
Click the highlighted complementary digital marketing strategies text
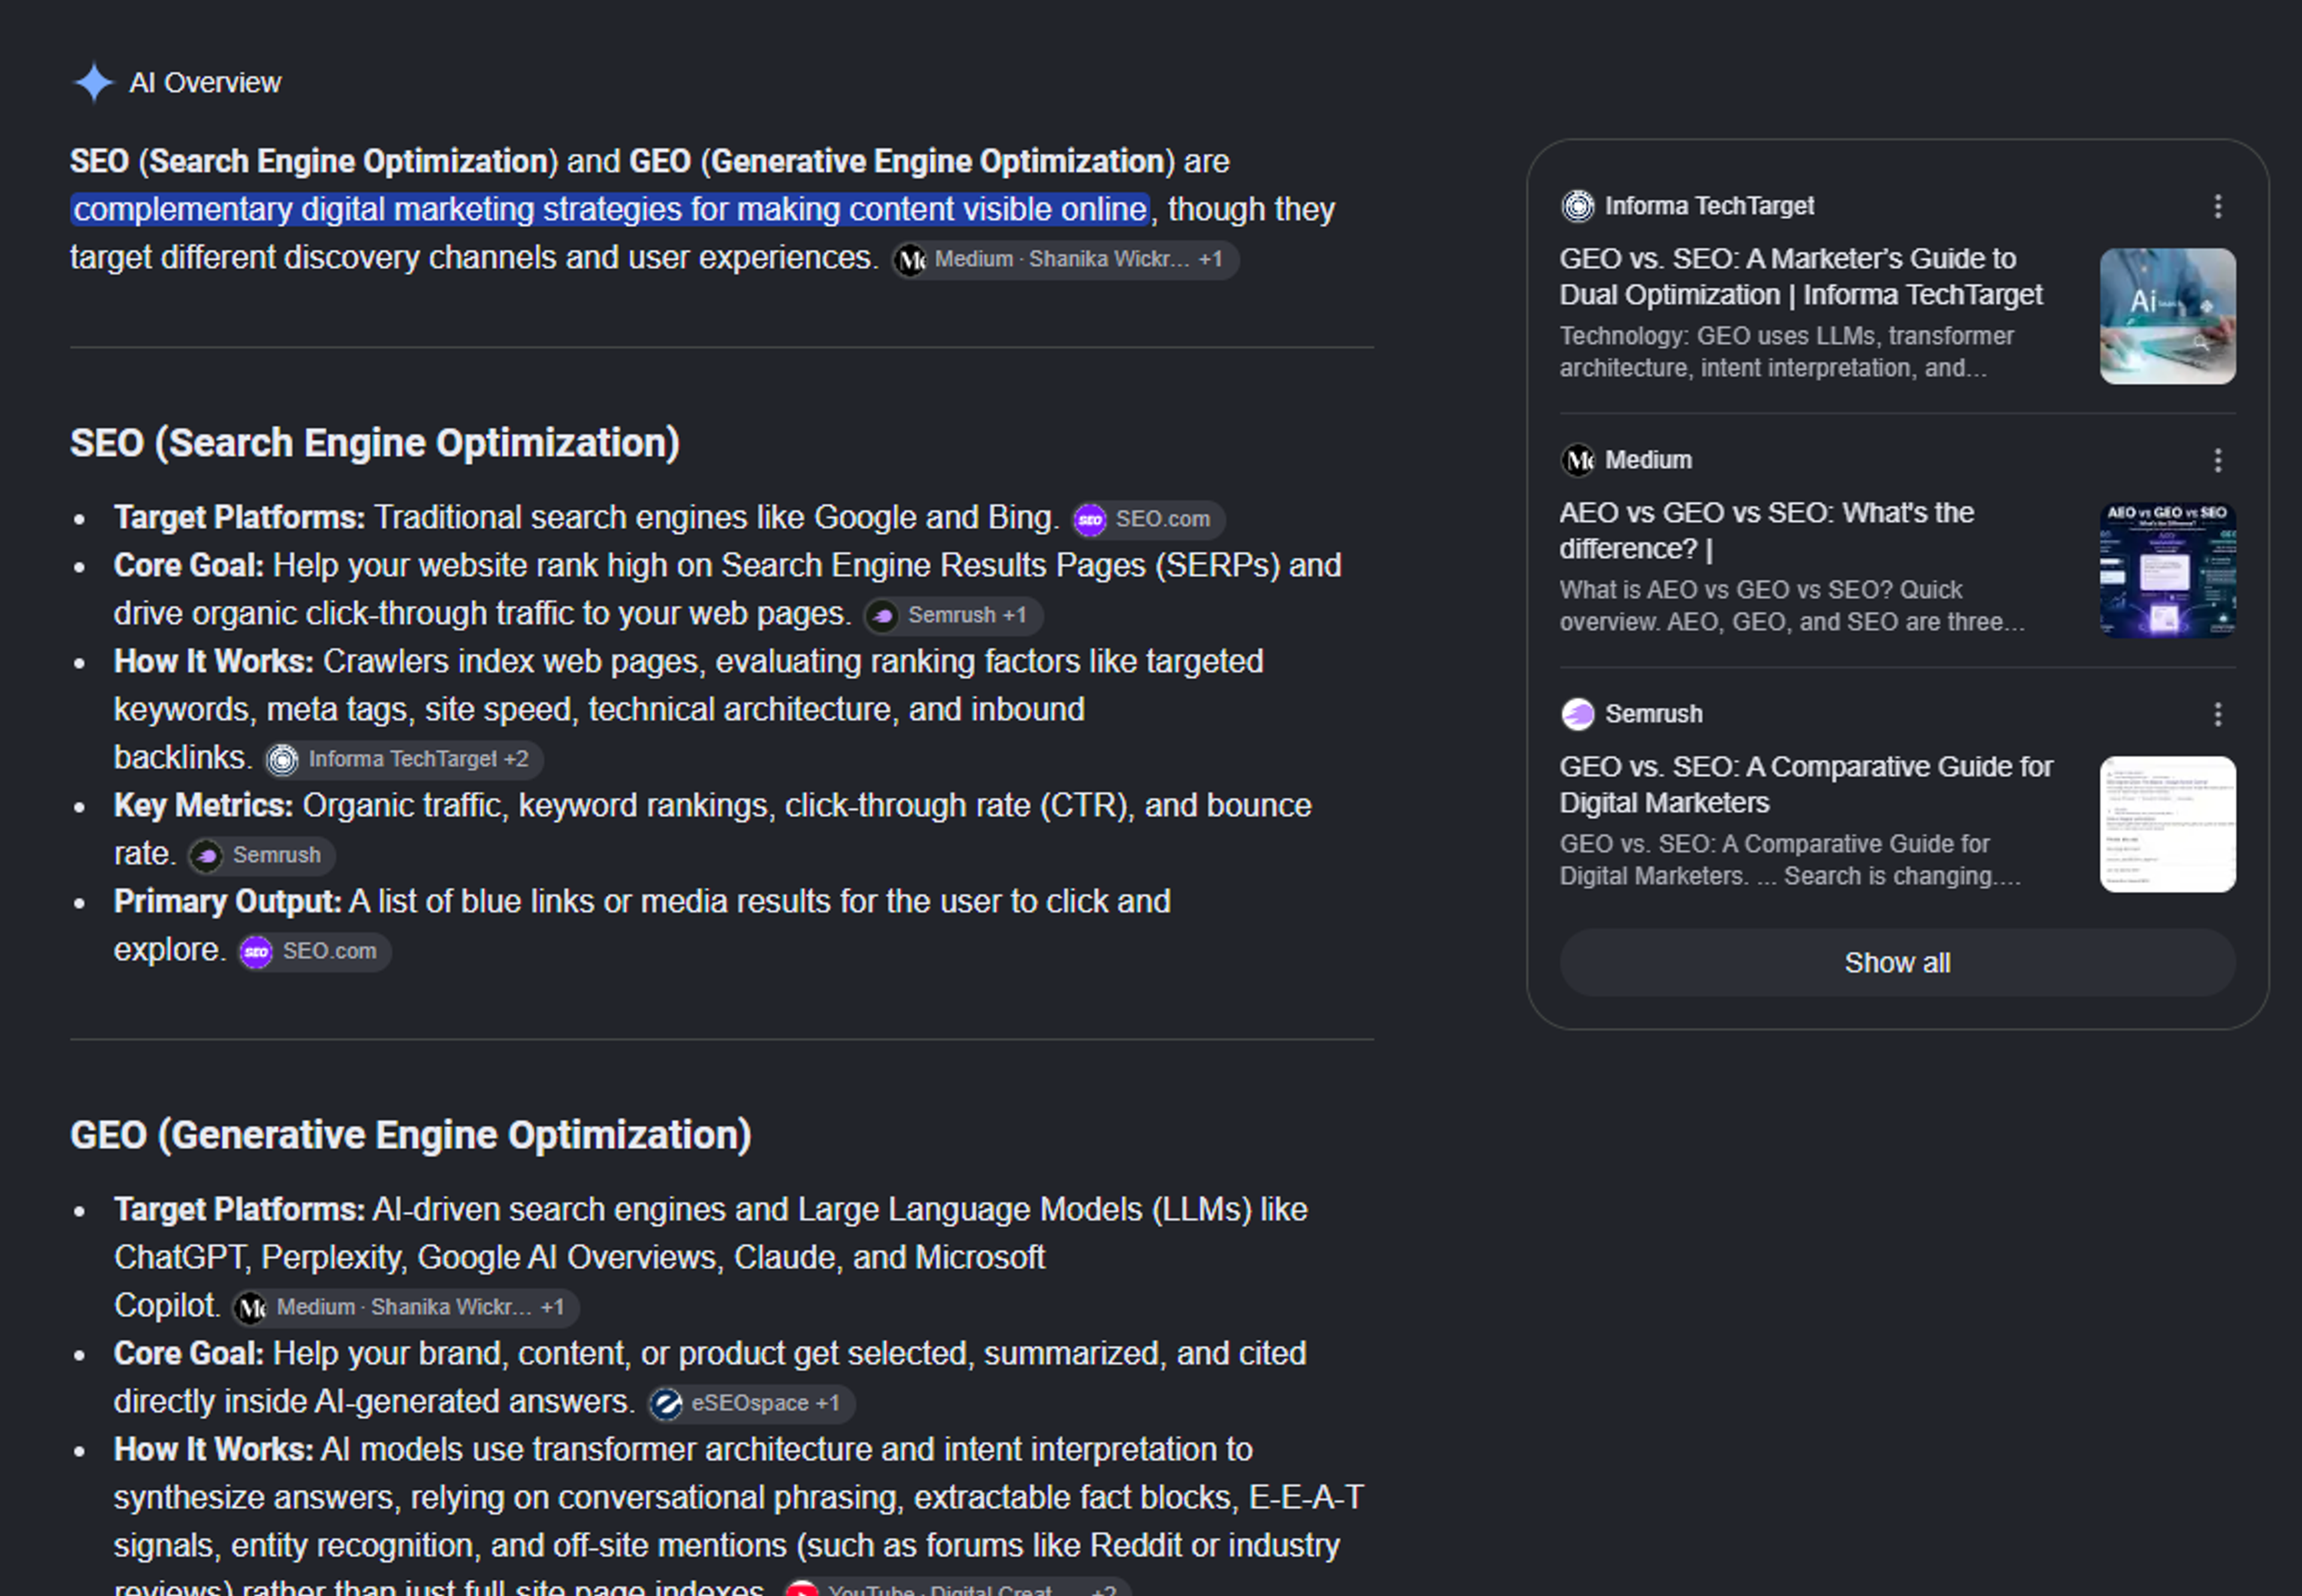610,210
